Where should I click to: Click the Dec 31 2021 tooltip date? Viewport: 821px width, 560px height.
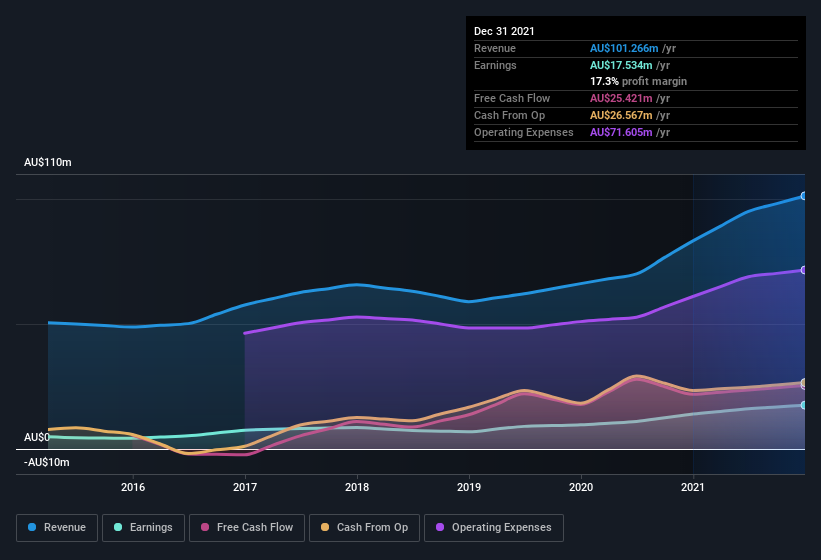point(504,31)
